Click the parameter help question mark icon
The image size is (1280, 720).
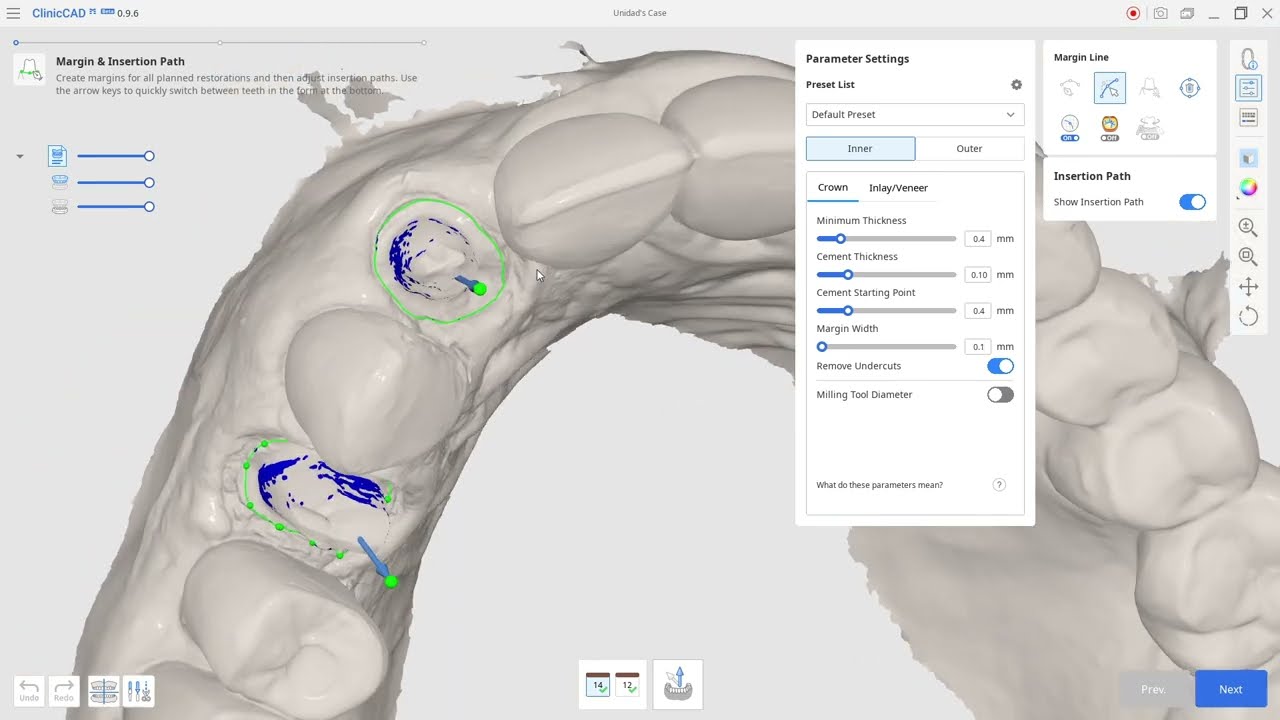(x=999, y=485)
